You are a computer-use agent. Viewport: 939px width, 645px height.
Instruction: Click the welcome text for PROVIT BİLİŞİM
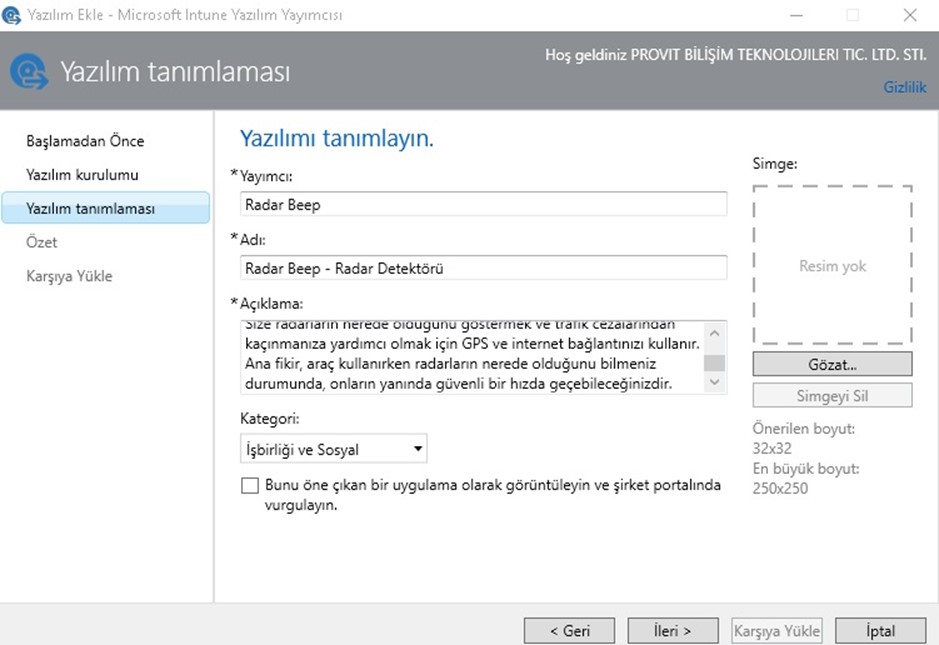[x=736, y=55]
